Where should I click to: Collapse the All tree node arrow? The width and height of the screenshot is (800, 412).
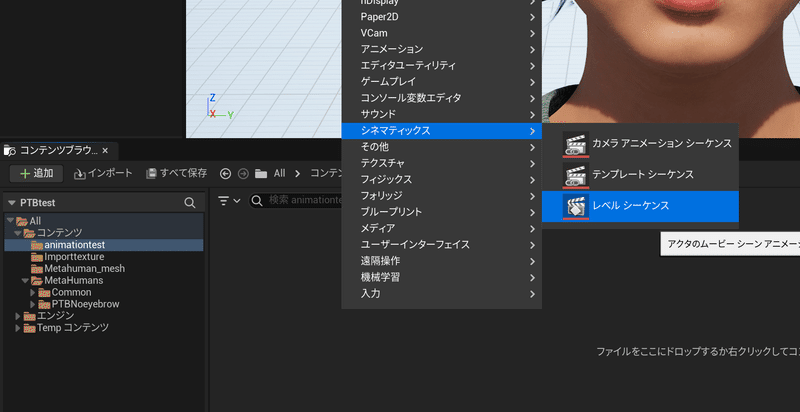[11, 221]
